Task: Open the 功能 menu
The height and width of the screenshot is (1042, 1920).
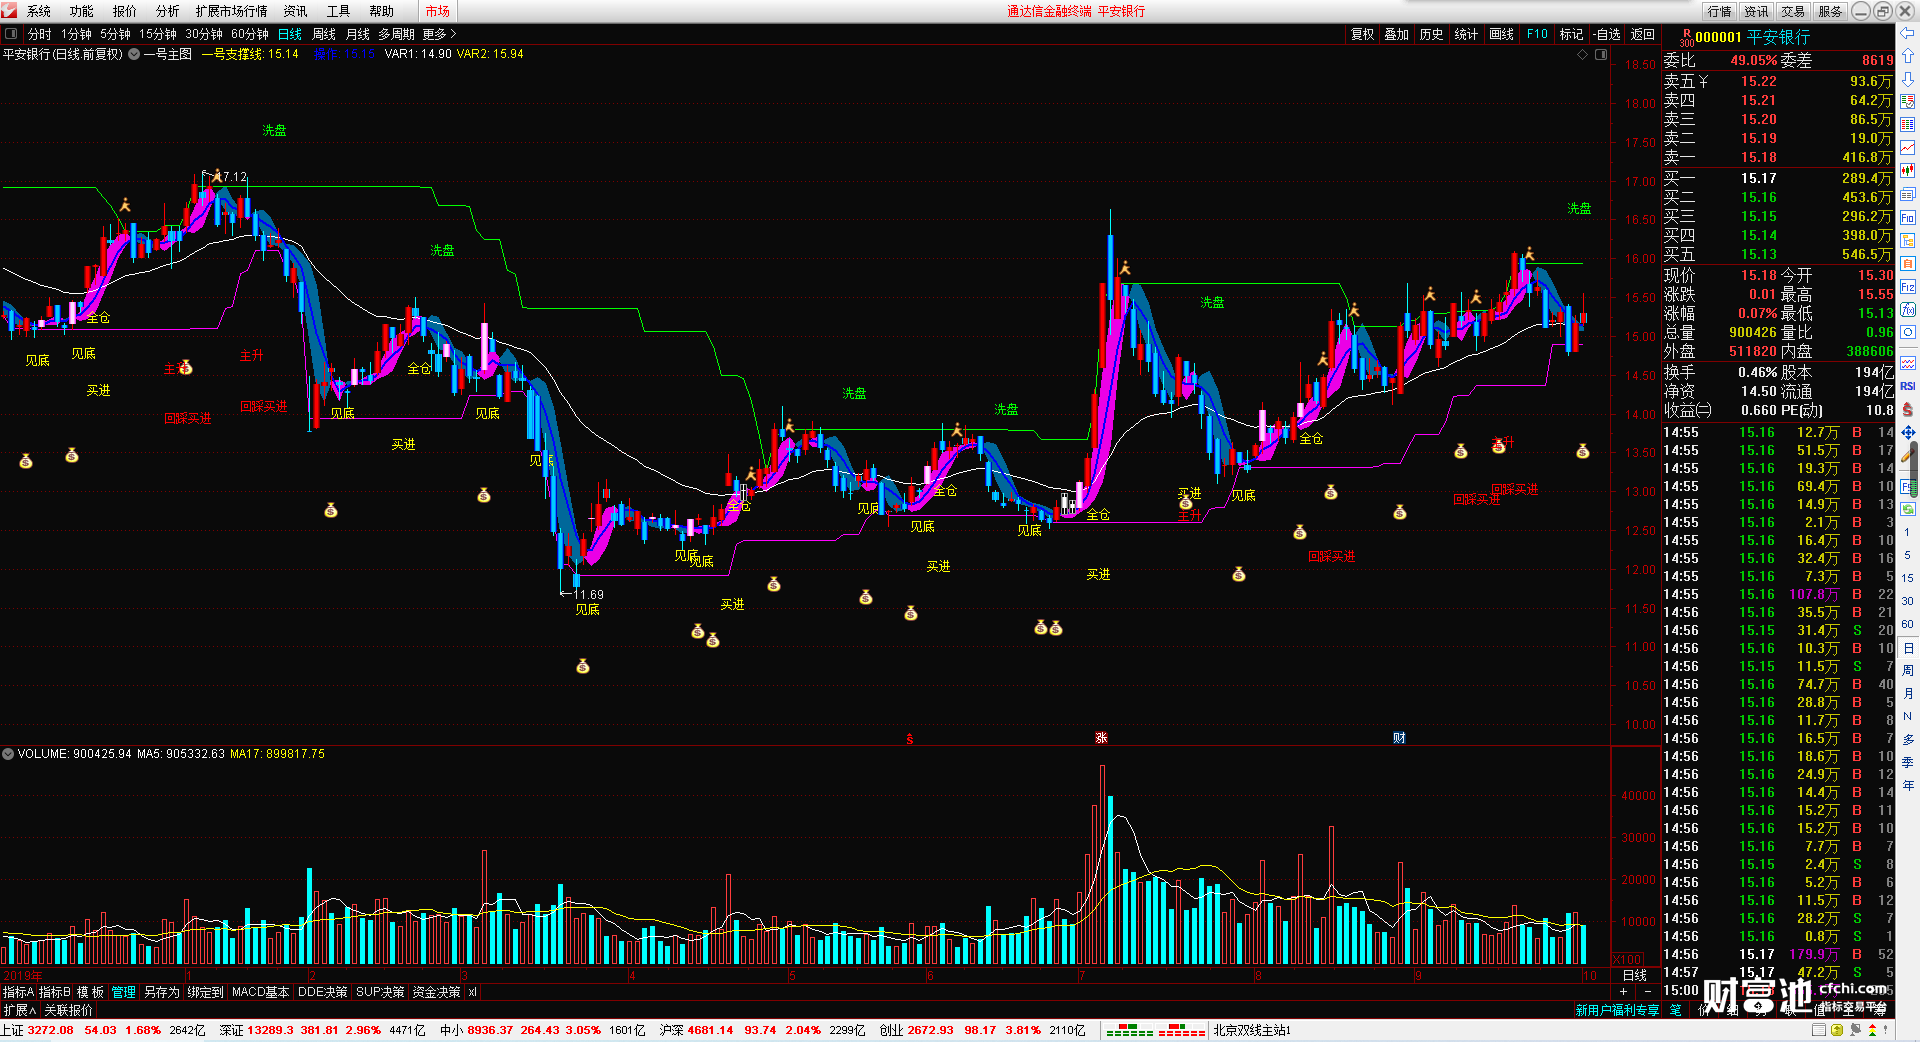Action: [81, 11]
